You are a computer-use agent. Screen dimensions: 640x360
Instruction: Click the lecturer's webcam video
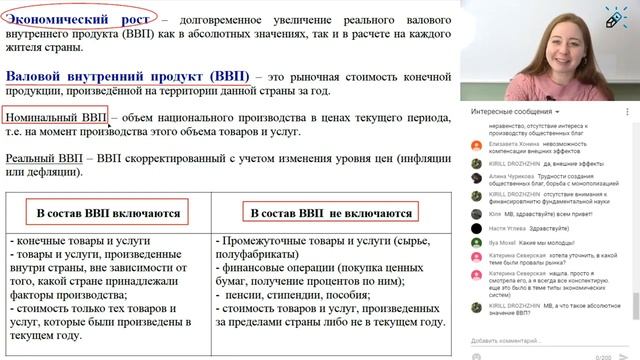550,50
